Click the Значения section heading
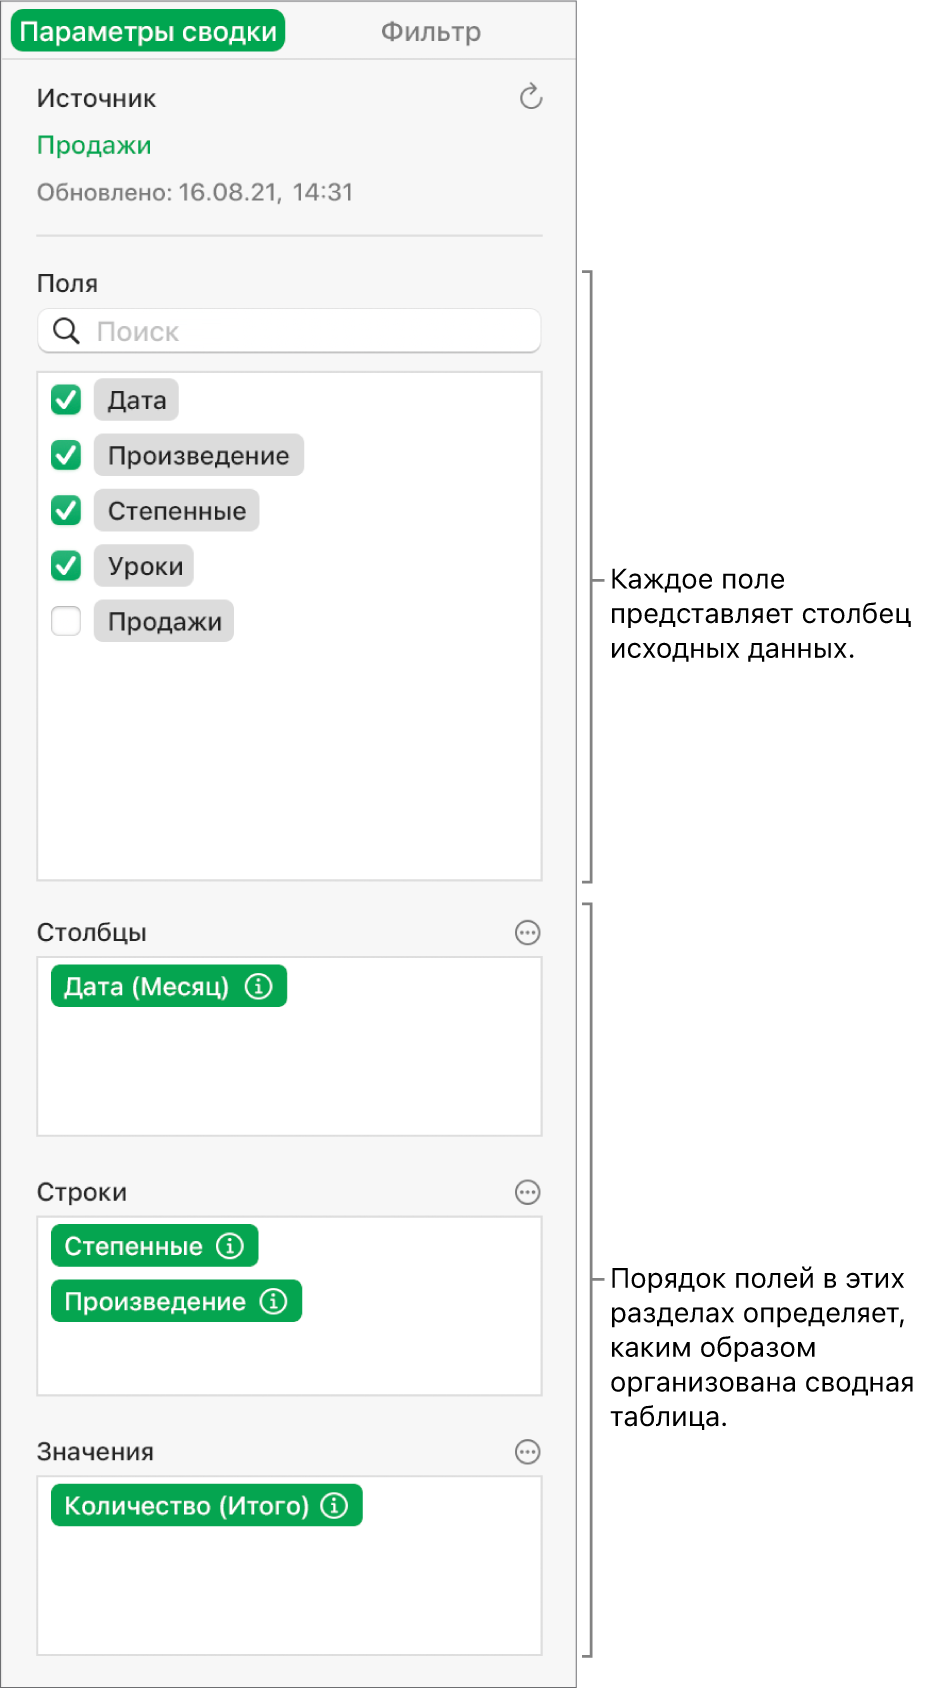The width and height of the screenshot is (931, 1689). pos(95,1452)
